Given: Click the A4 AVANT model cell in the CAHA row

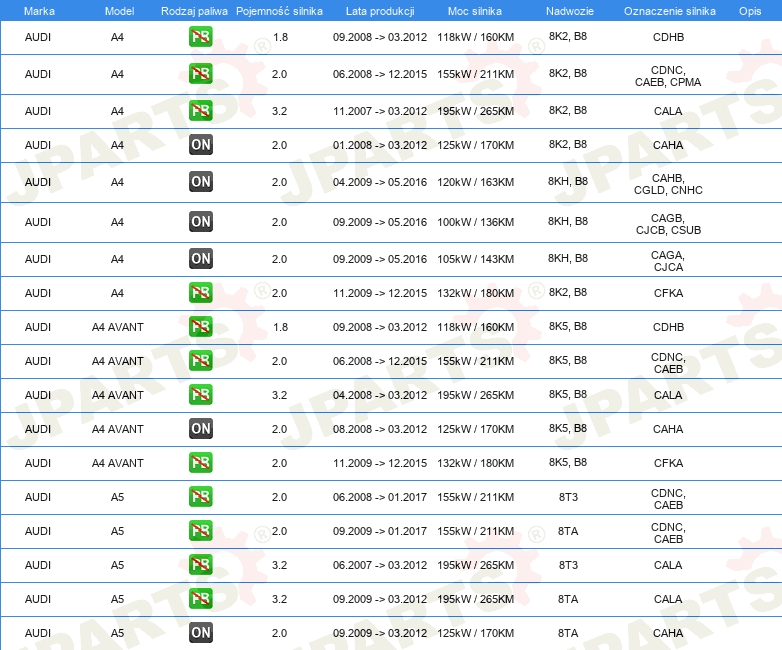Looking at the screenshot, I should coord(118,429).
